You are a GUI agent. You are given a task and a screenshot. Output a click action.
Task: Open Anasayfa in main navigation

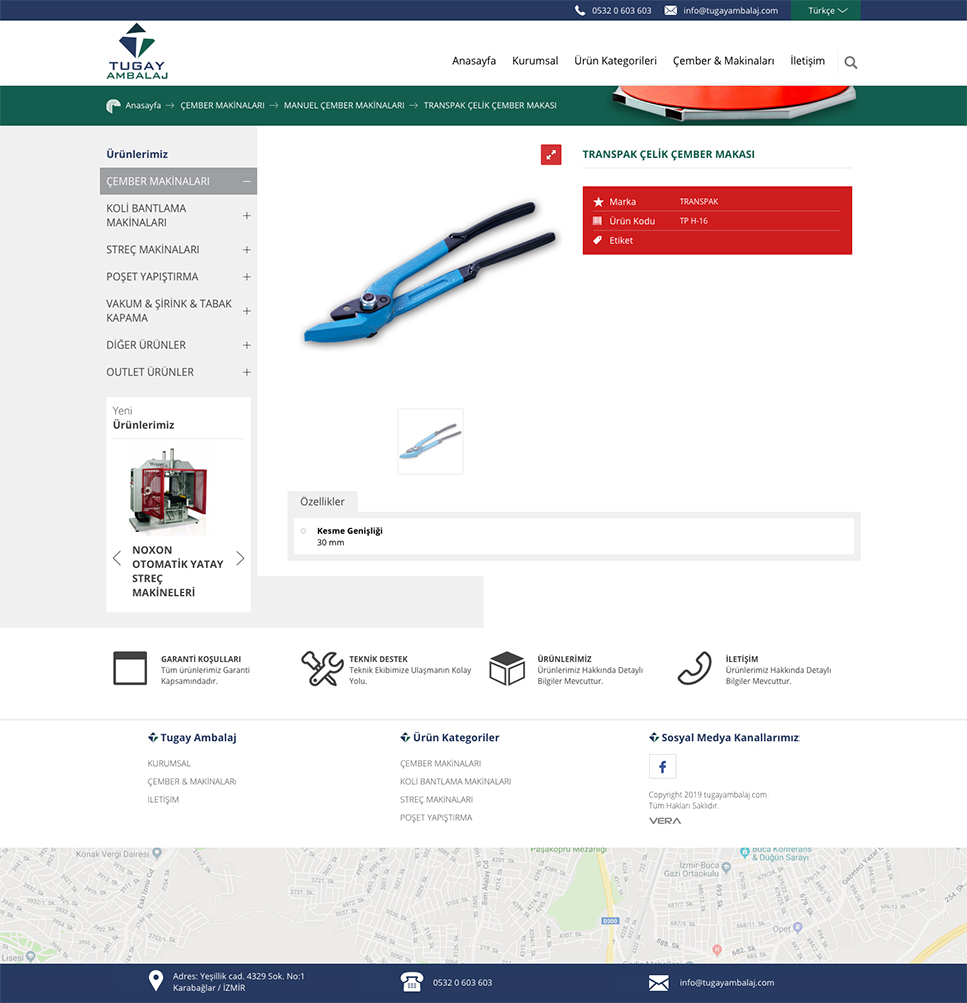(474, 61)
